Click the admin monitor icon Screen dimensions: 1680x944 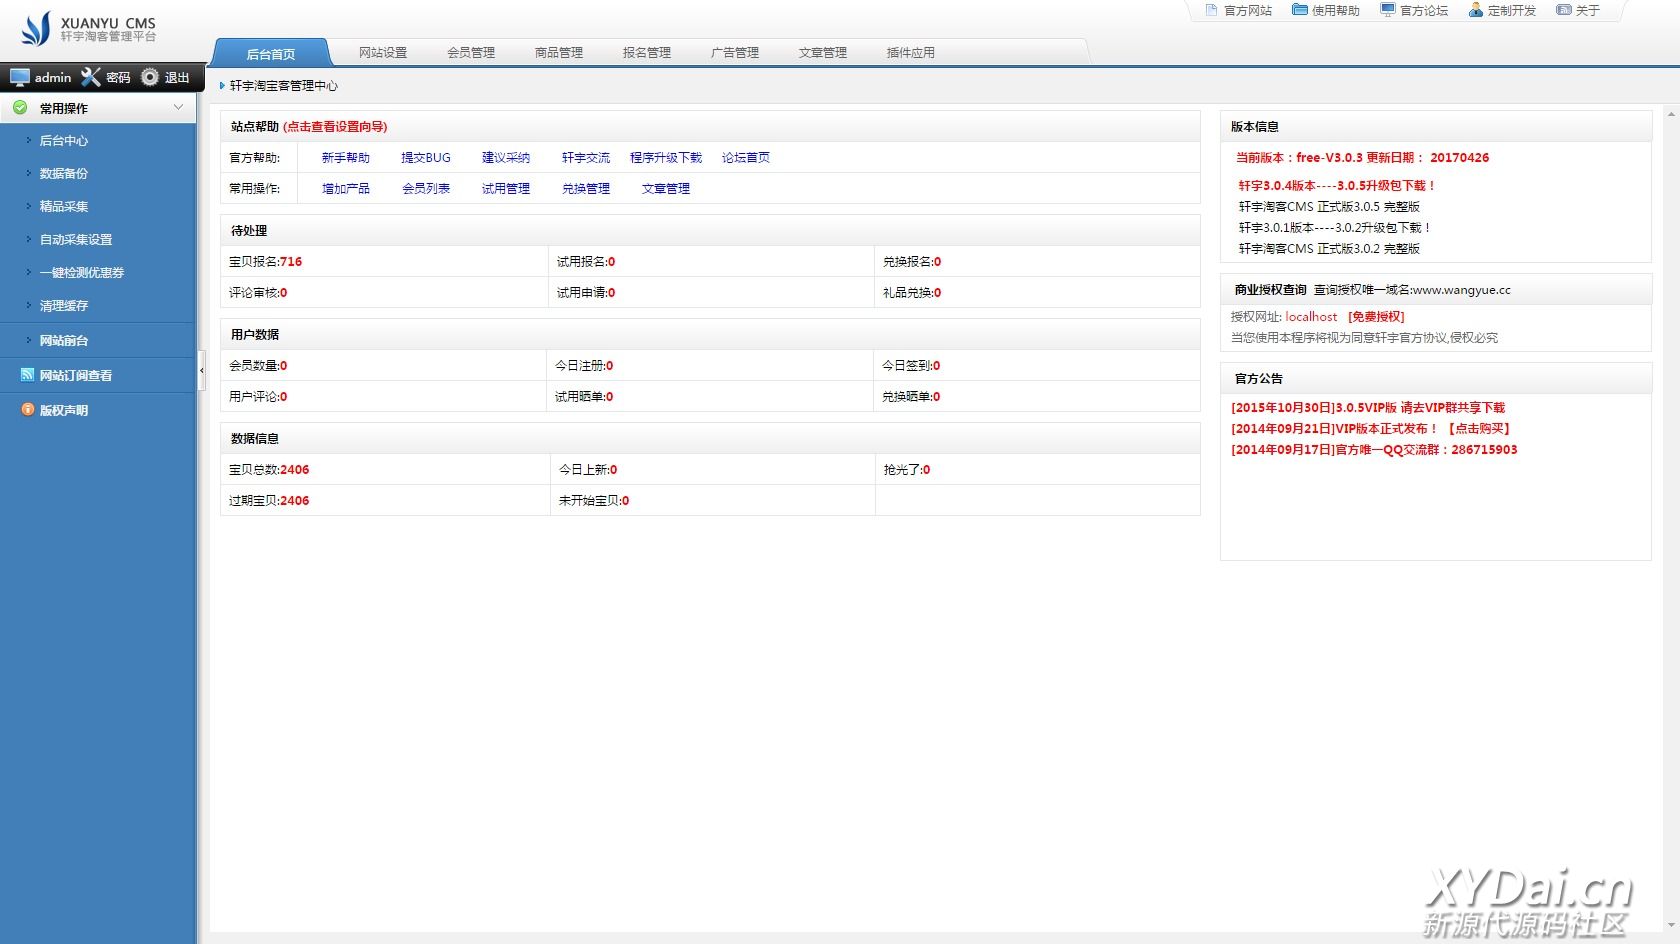point(20,77)
